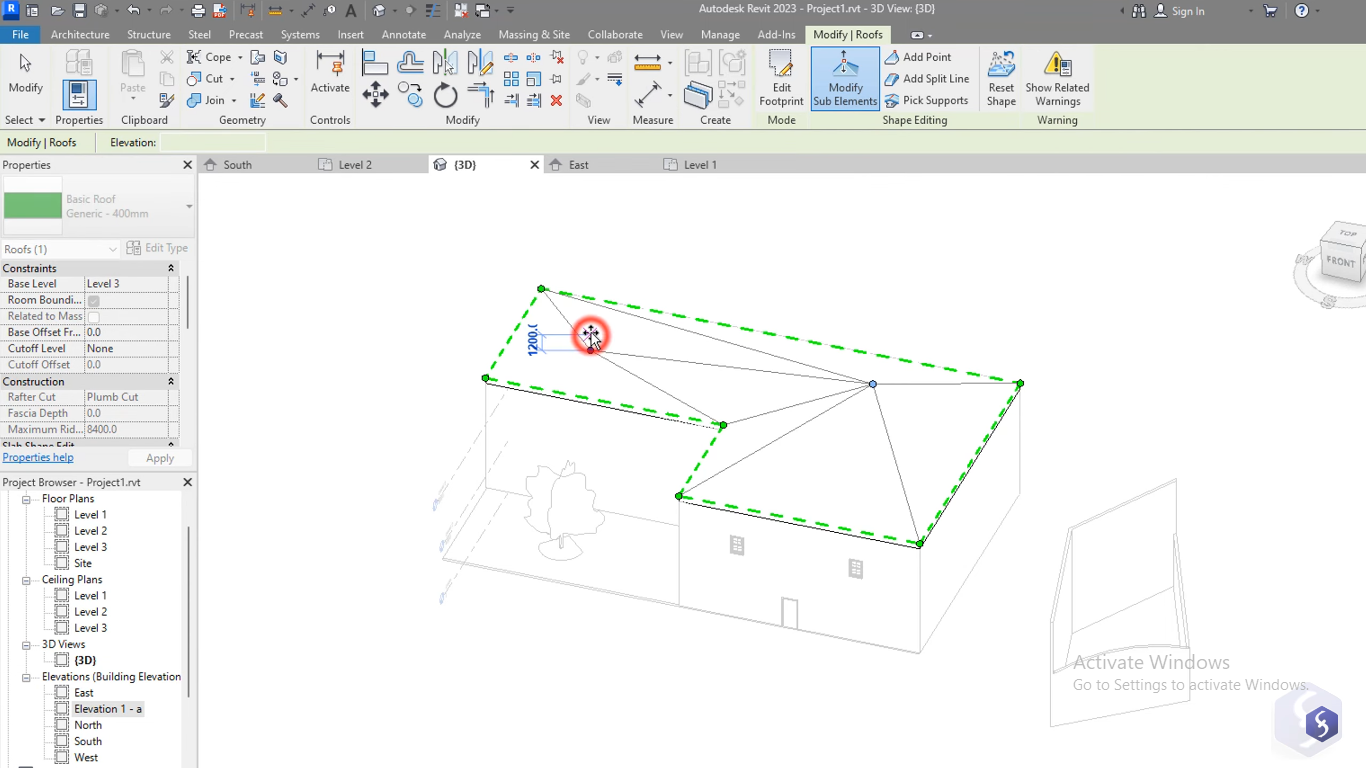
Task: Open the Properties help link
Action: [x=37, y=457]
